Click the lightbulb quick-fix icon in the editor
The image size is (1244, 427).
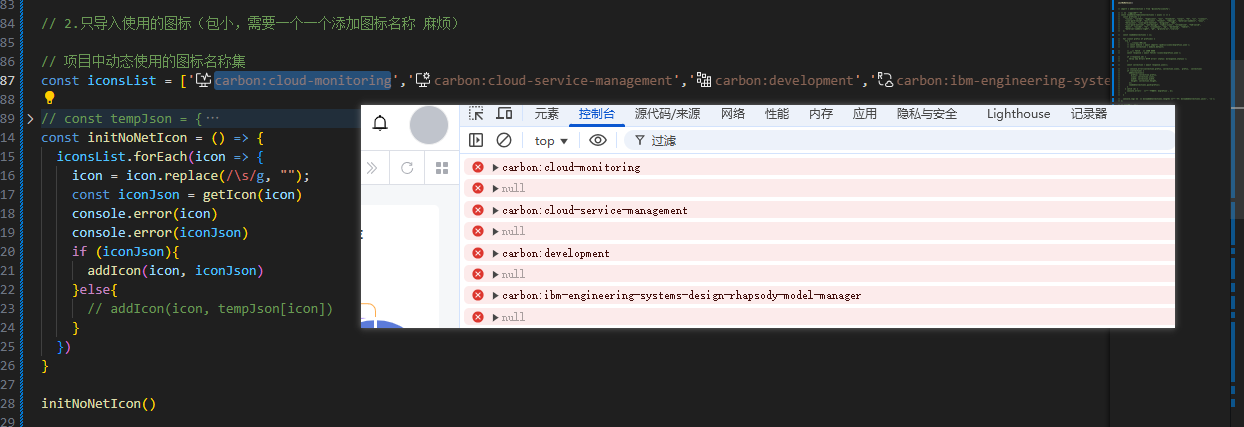pyautogui.click(x=49, y=98)
